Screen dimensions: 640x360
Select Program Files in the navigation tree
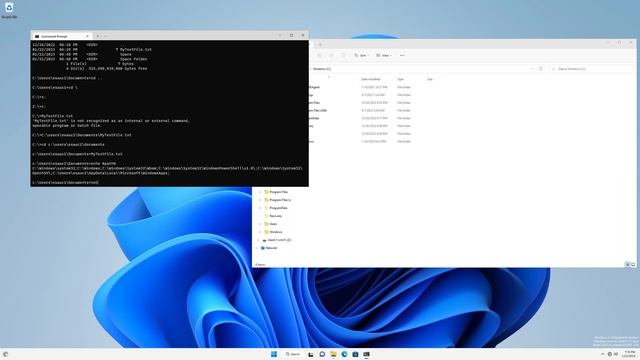point(276,192)
